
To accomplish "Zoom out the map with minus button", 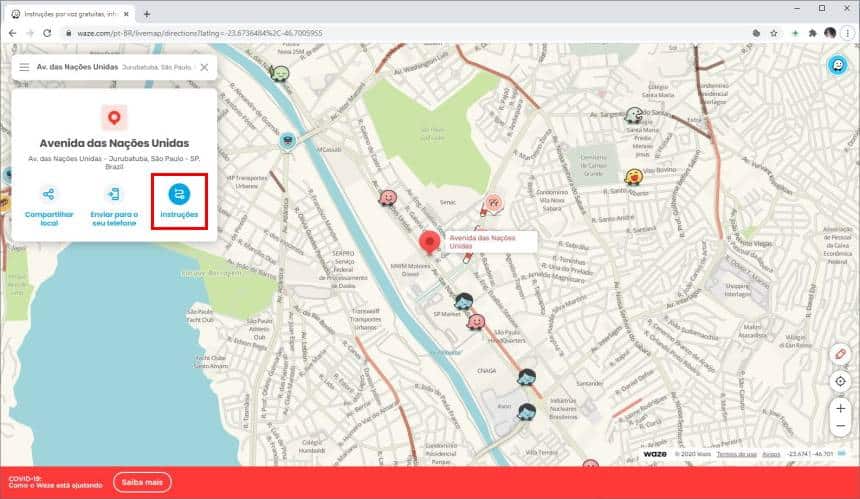I will pos(840,426).
